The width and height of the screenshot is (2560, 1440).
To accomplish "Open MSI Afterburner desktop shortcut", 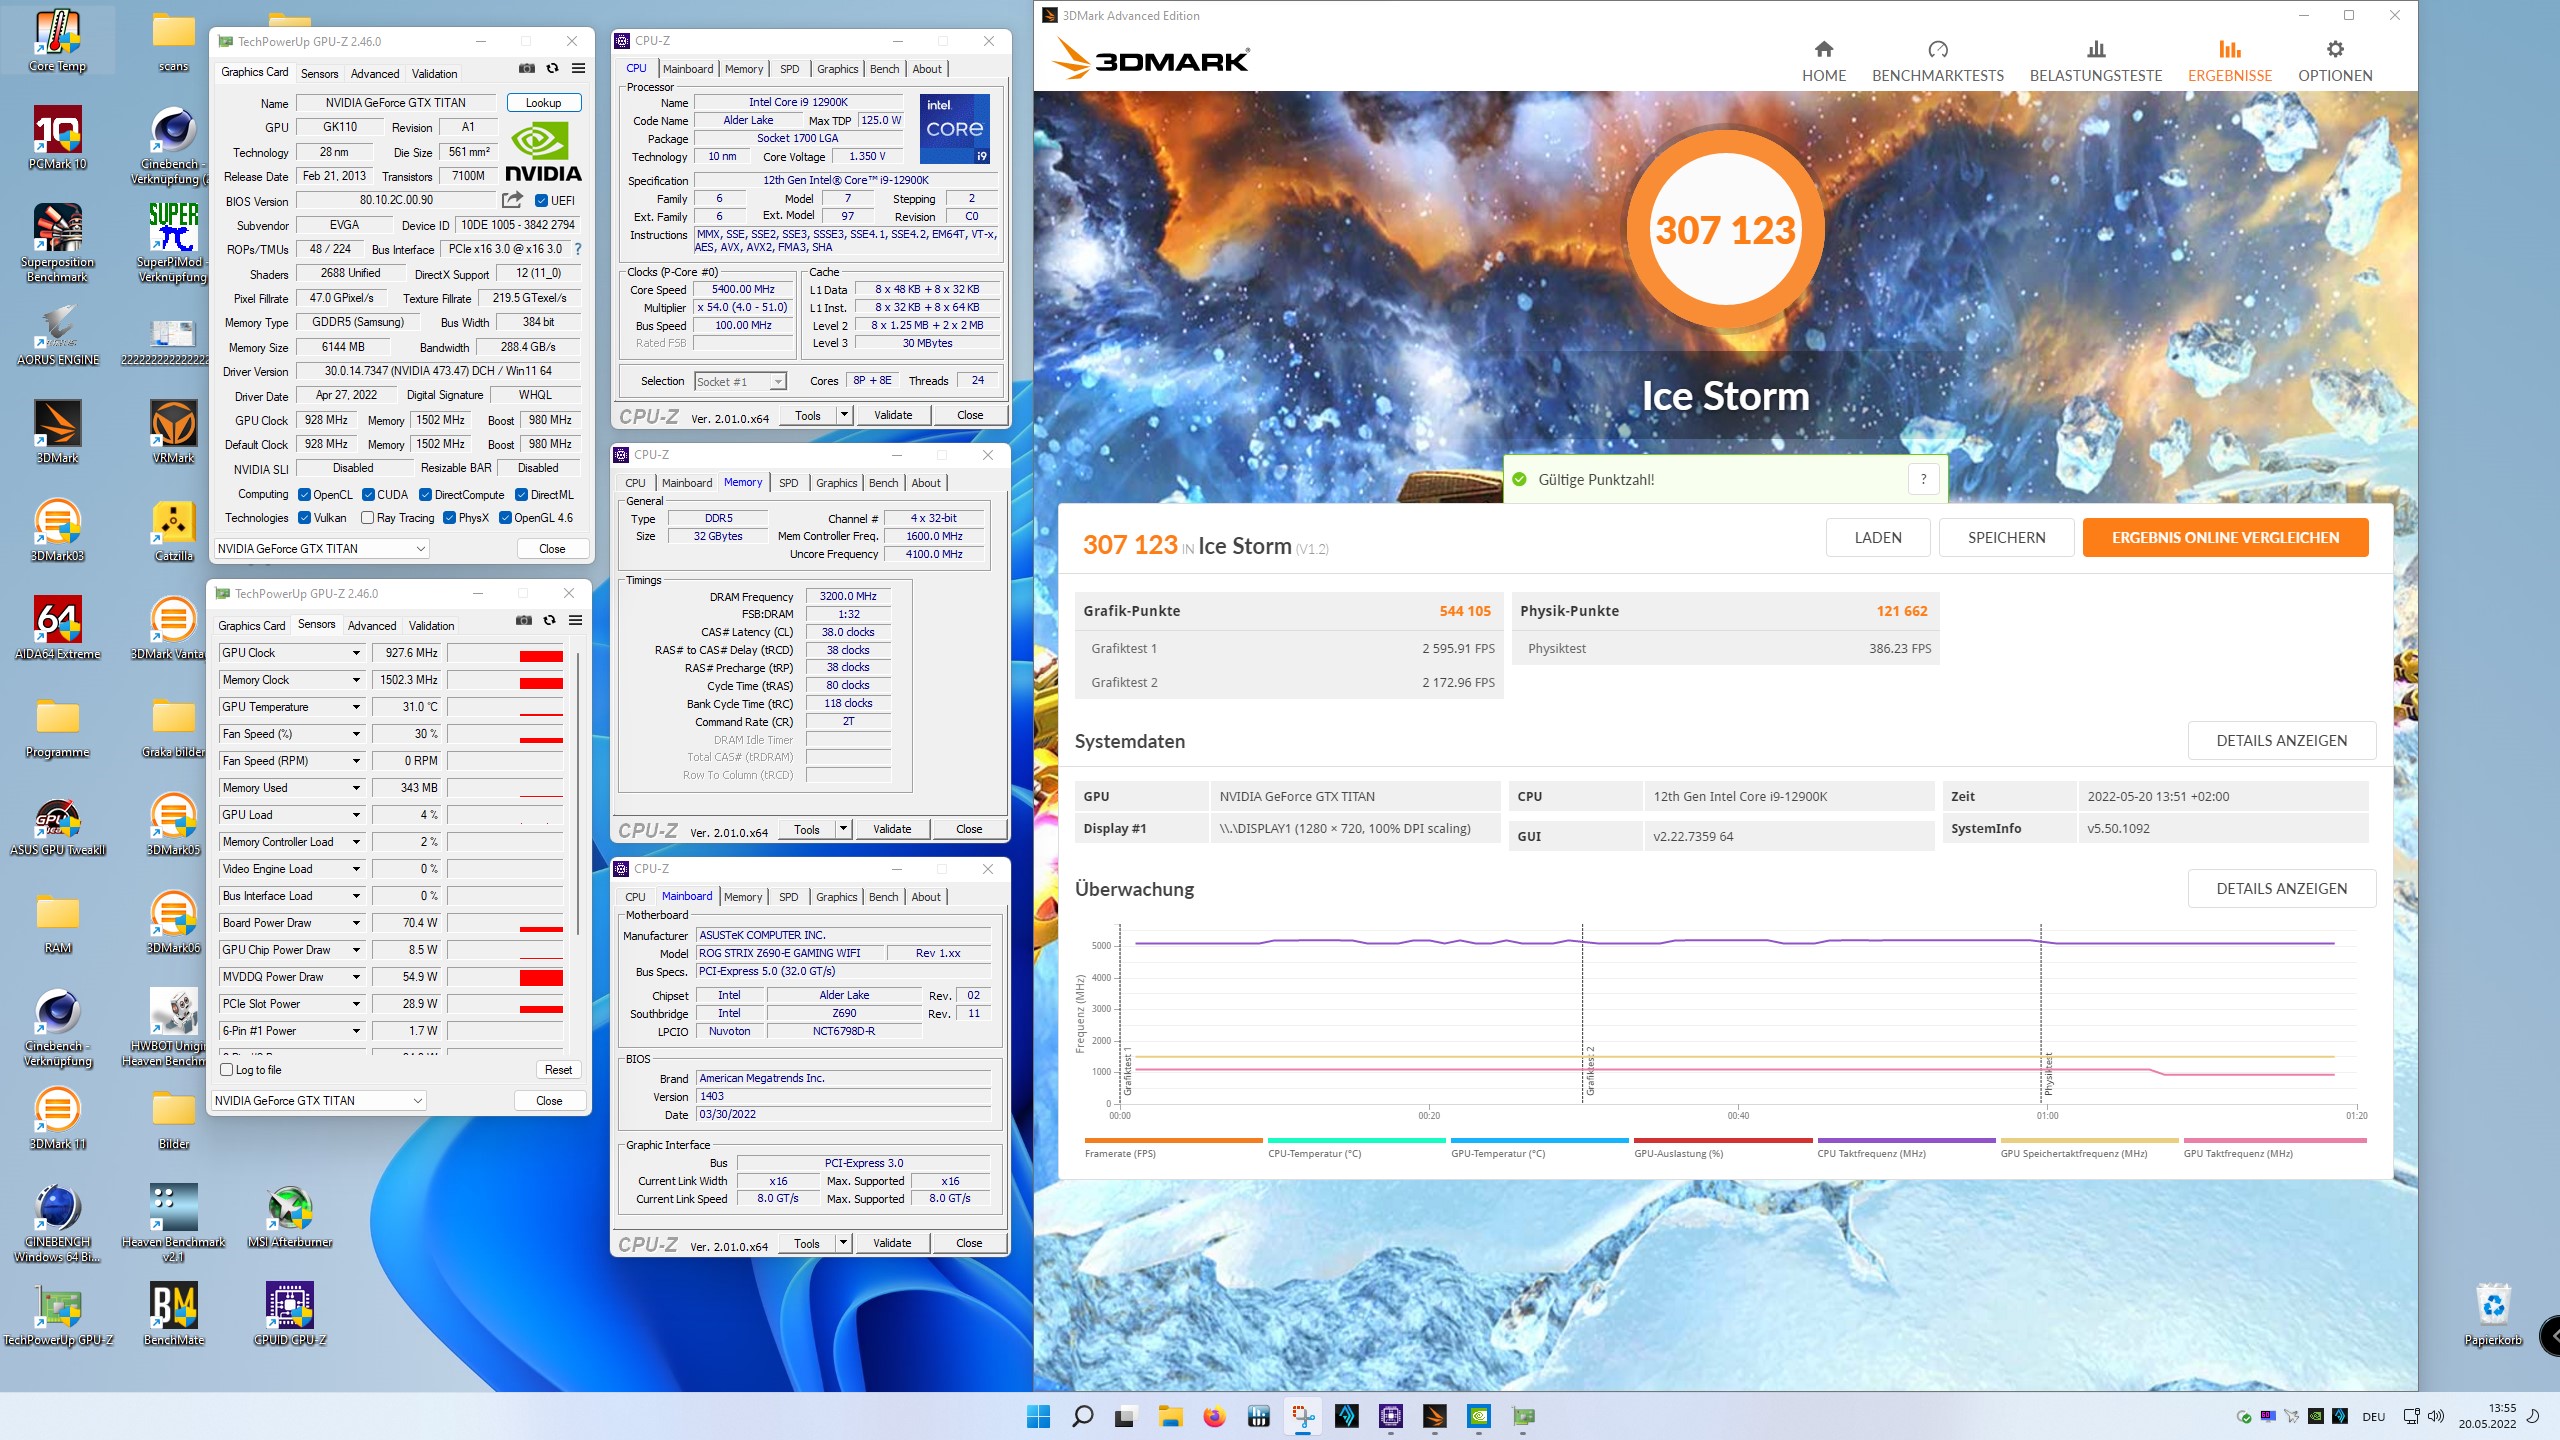I will click(x=289, y=1215).
